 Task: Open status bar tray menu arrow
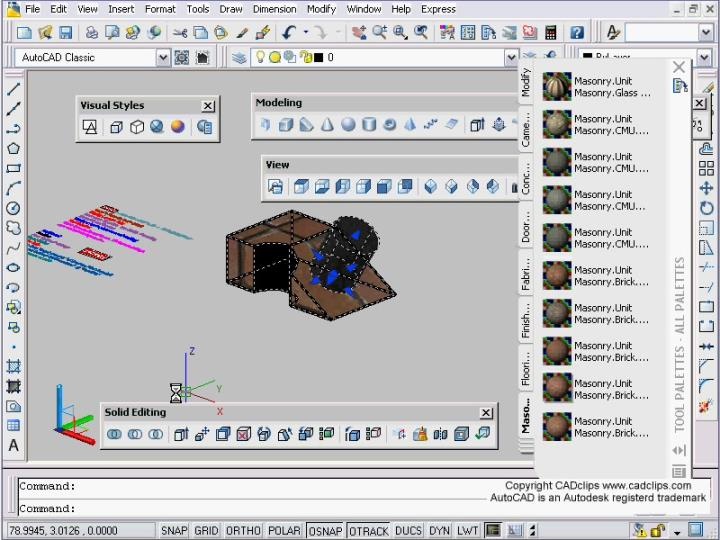pos(677,533)
